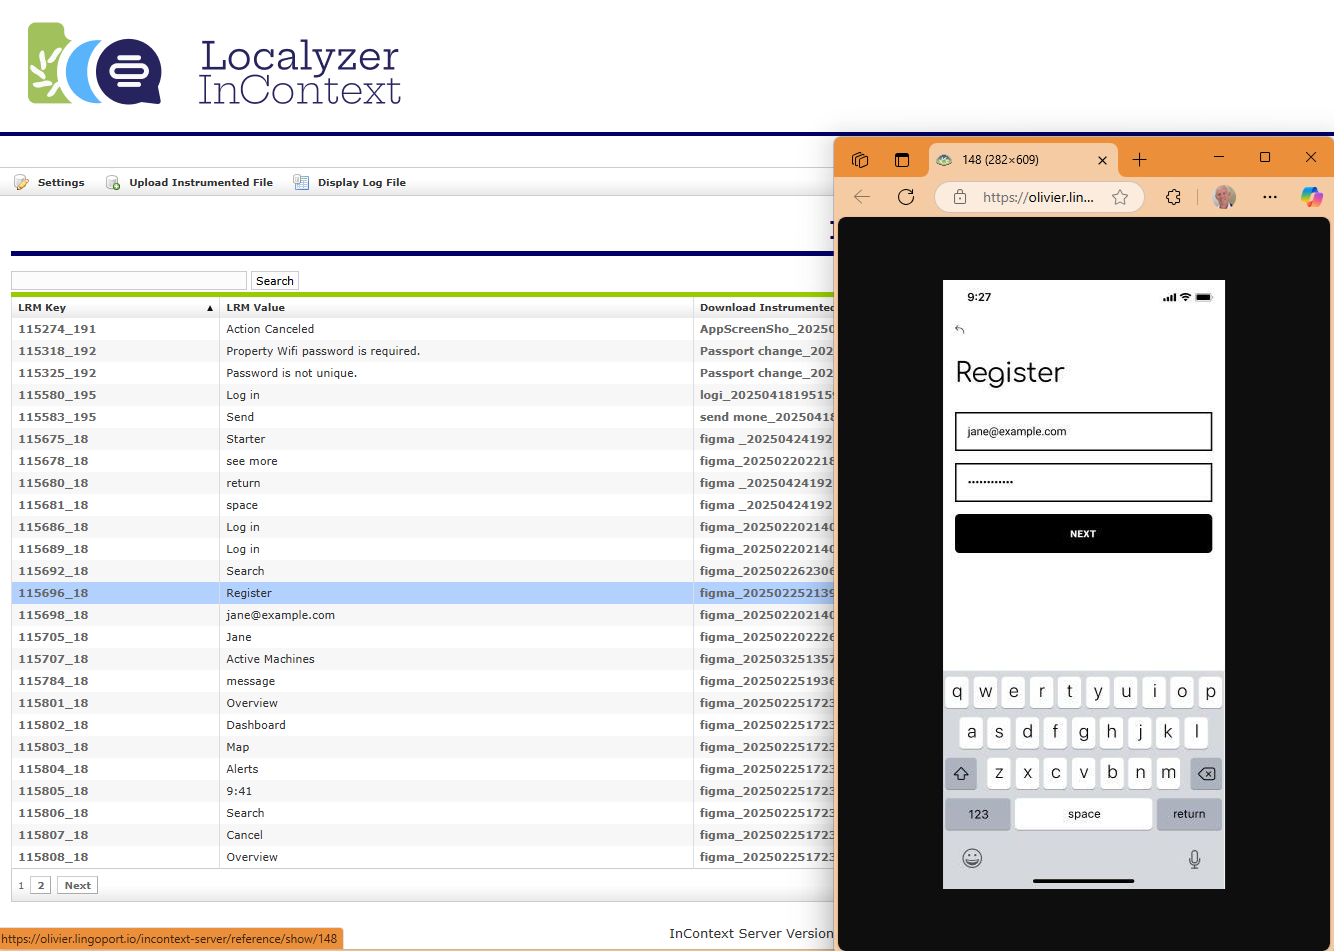
Task: Add this page to favorites
Action: (x=1120, y=197)
